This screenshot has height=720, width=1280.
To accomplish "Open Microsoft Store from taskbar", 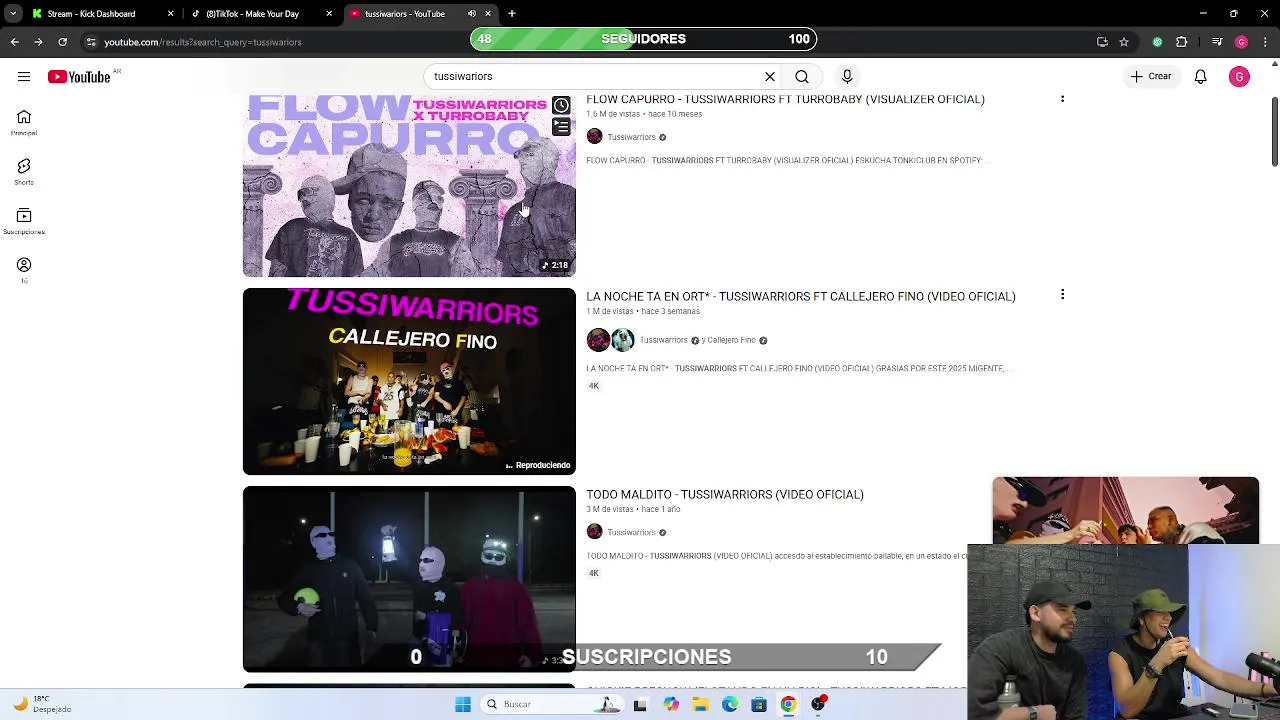I will pyautogui.click(x=759, y=704).
